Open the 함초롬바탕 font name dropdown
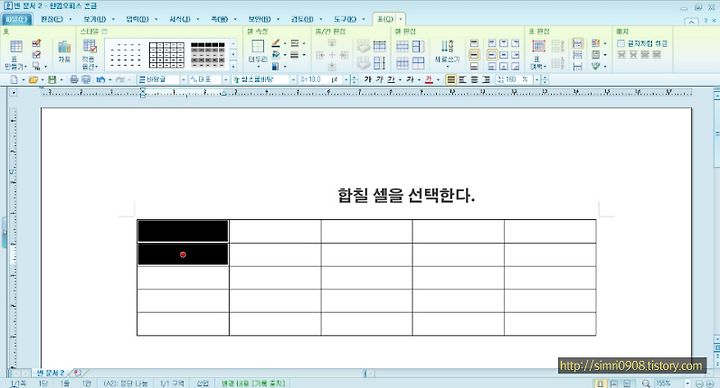The image size is (720, 388). 293,79
